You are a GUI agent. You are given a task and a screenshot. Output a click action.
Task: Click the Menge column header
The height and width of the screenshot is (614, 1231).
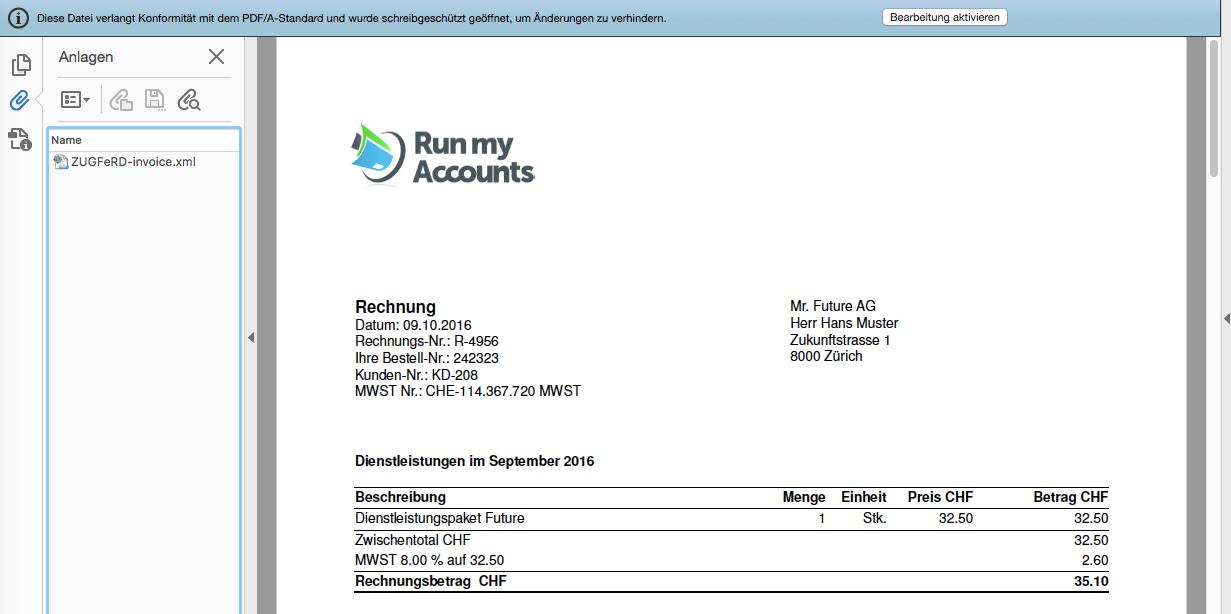tap(804, 497)
